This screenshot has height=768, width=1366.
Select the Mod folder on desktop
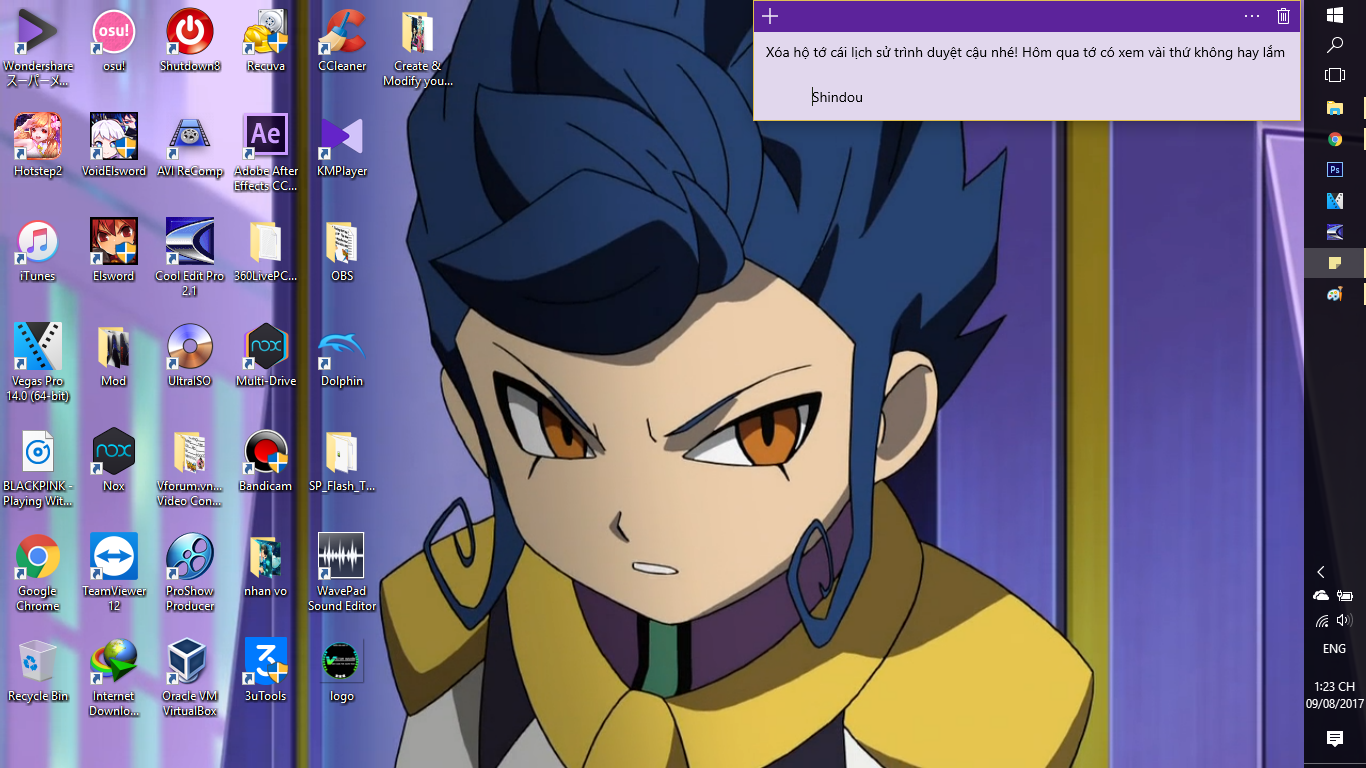(114, 356)
